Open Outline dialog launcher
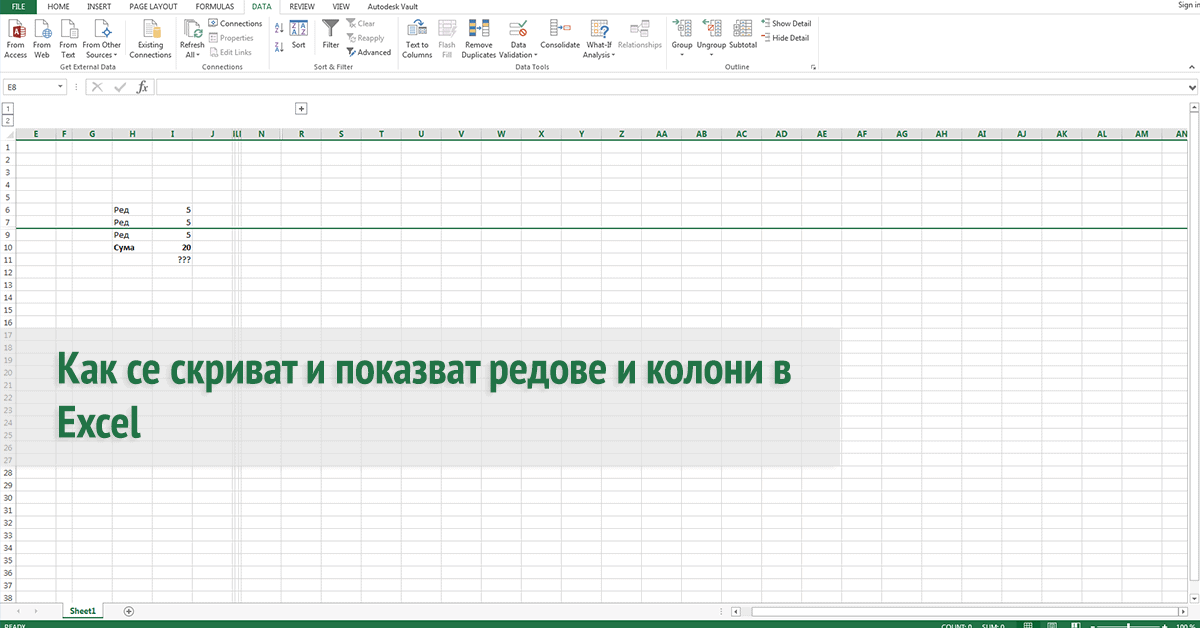This screenshot has width=1200, height=628. tap(813, 67)
